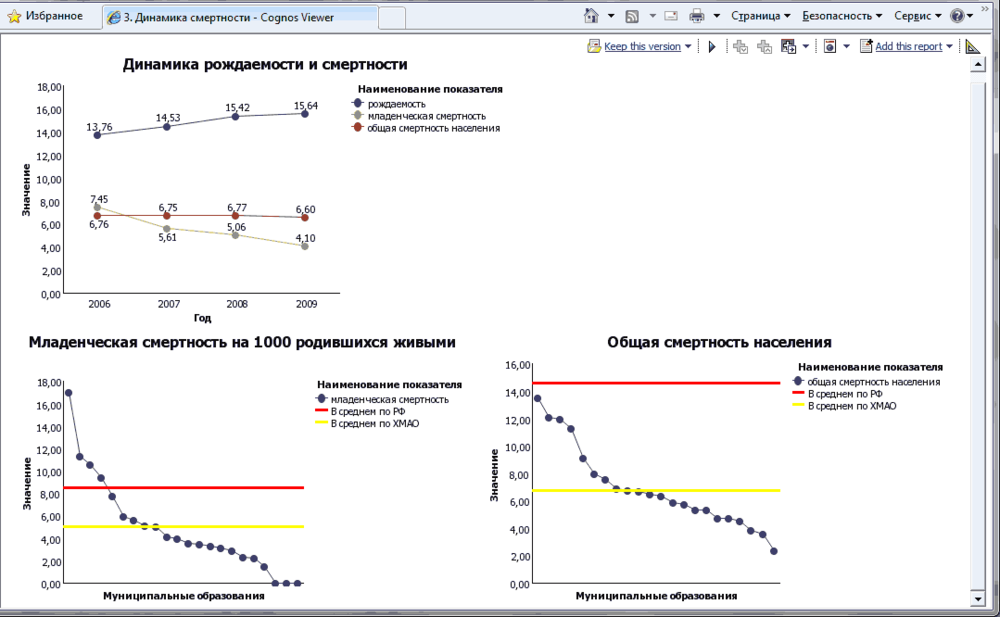Expand the view format dropdown arrow
1000x617 pixels.
(x=846, y=47)
